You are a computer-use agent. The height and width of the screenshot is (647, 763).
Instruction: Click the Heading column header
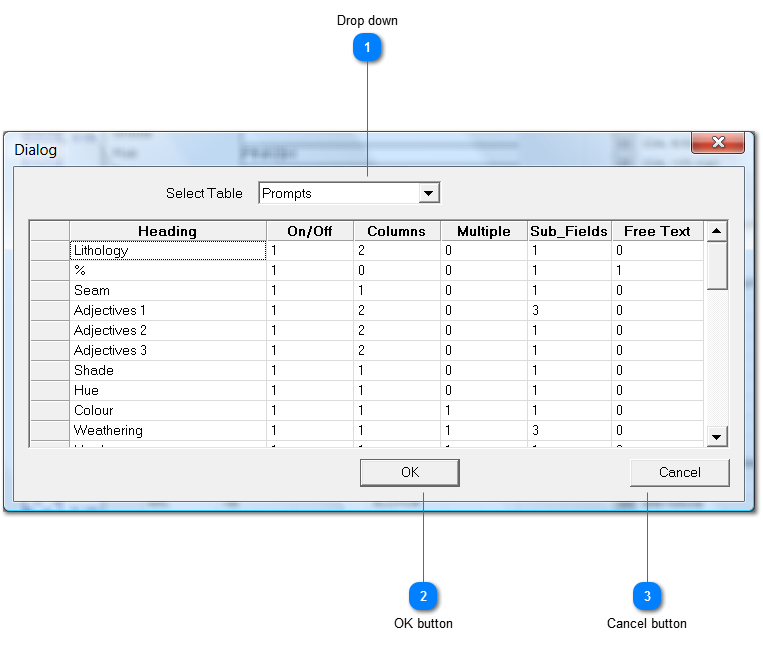coord(167,231)
